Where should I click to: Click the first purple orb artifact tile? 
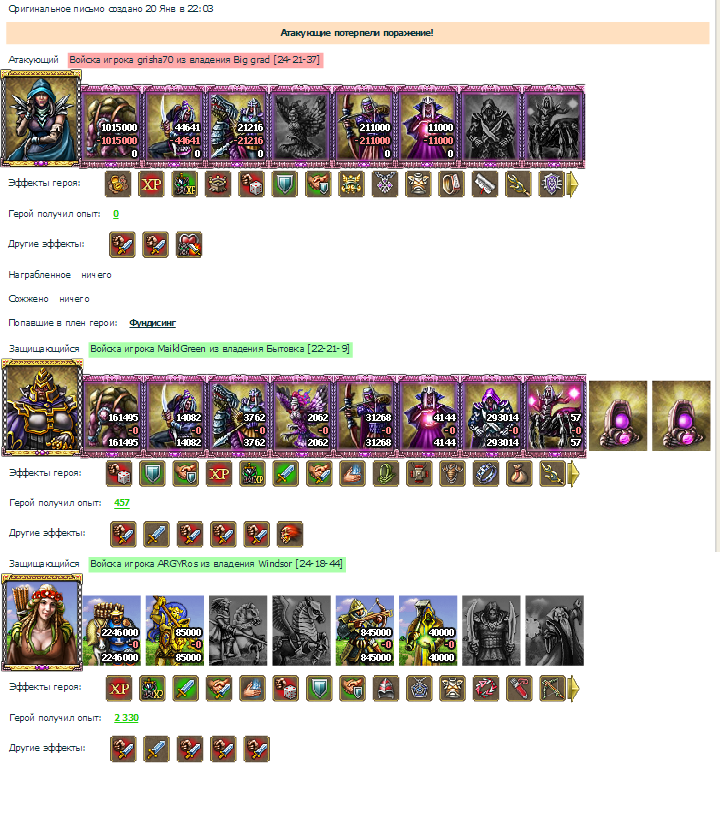[618, 416]
